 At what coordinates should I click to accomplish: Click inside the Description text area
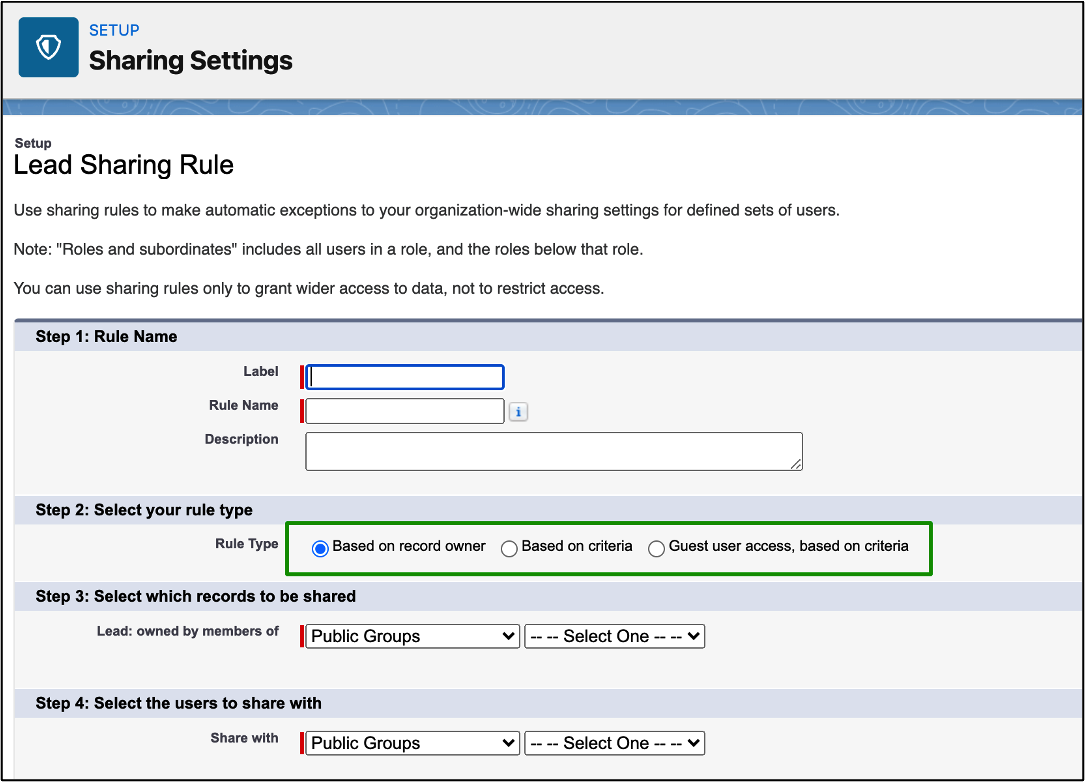[553, 451]
